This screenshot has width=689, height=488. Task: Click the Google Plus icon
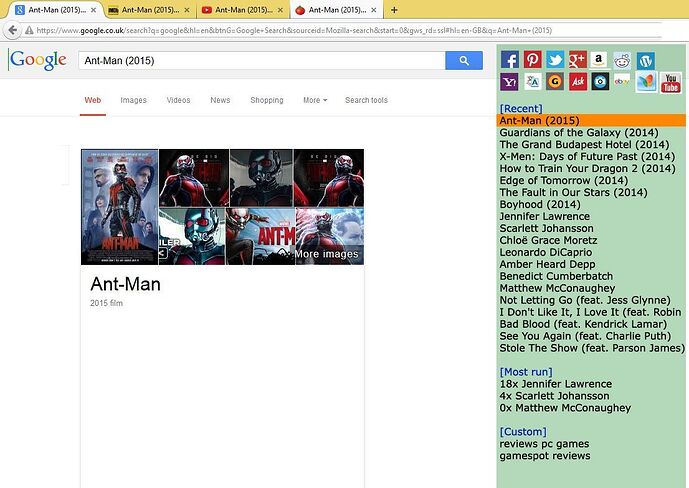click(x=577, y=59)
